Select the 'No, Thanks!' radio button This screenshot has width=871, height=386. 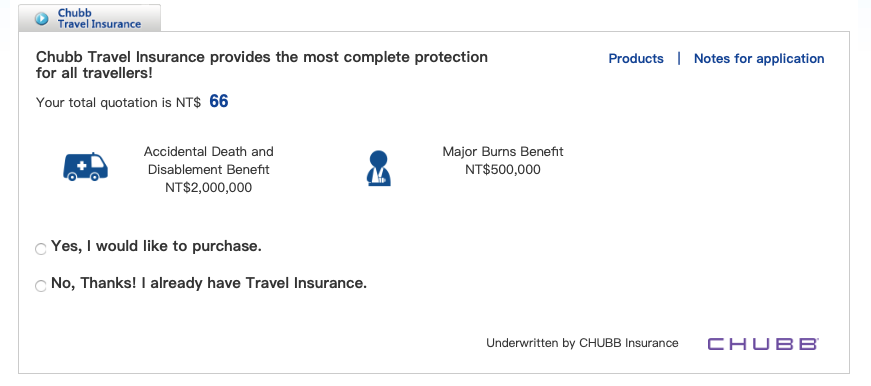(41, 285)
